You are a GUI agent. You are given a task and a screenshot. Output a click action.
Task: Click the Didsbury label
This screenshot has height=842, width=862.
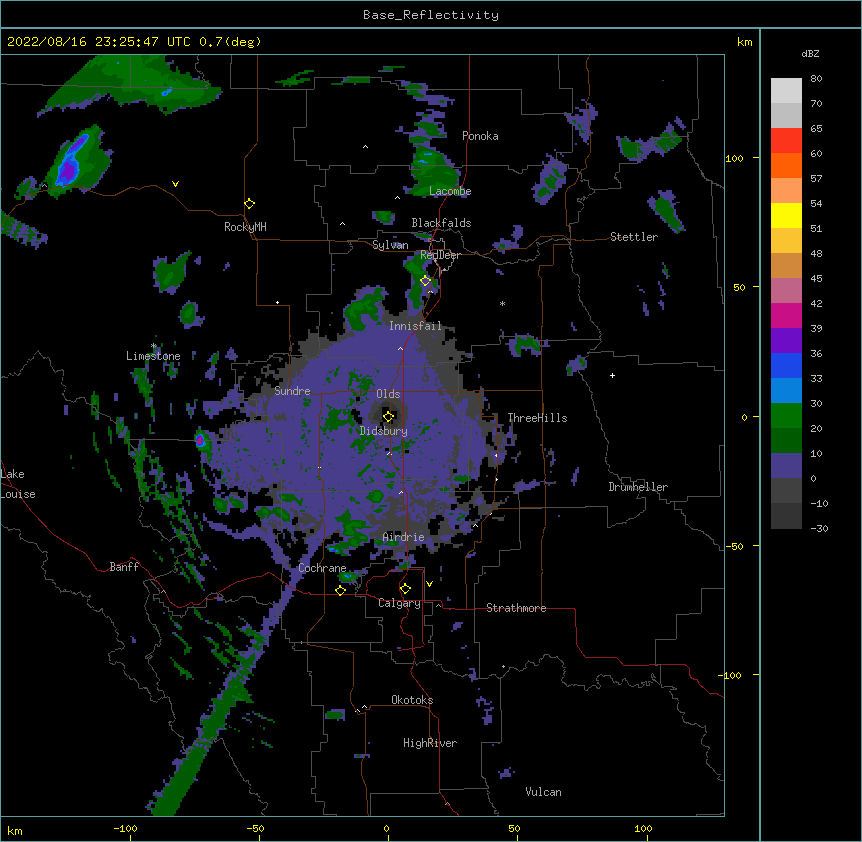pyautogui.click(x=384, y=431)
